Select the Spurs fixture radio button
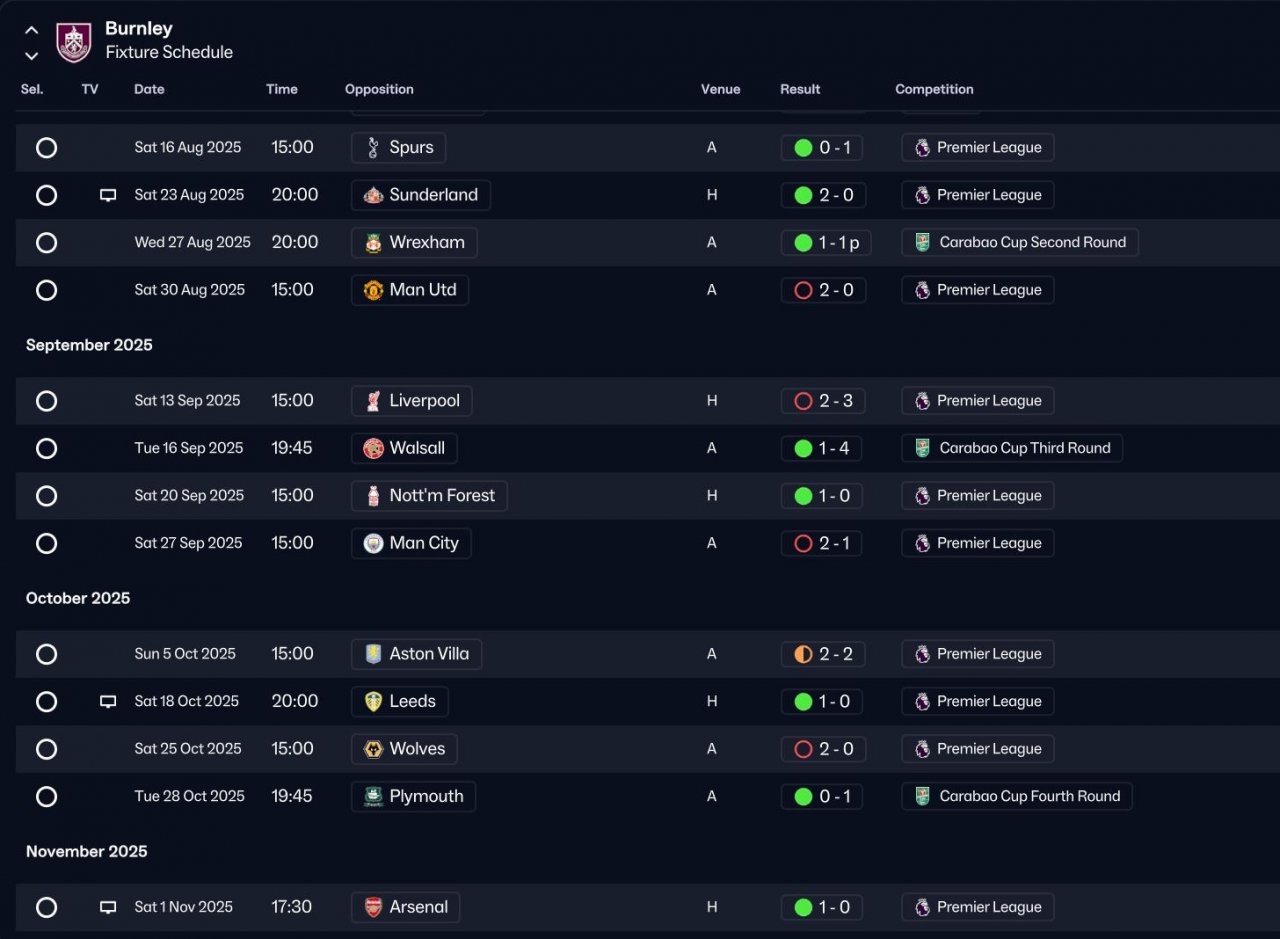Screen dimensions: 1280x939 pos(46,148)
